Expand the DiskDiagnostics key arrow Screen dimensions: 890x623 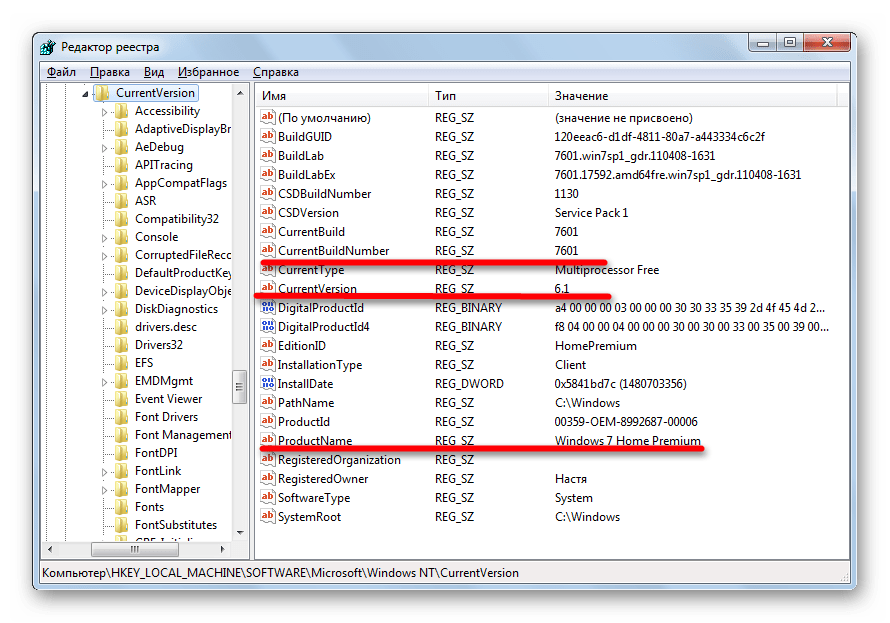(104, 310)
